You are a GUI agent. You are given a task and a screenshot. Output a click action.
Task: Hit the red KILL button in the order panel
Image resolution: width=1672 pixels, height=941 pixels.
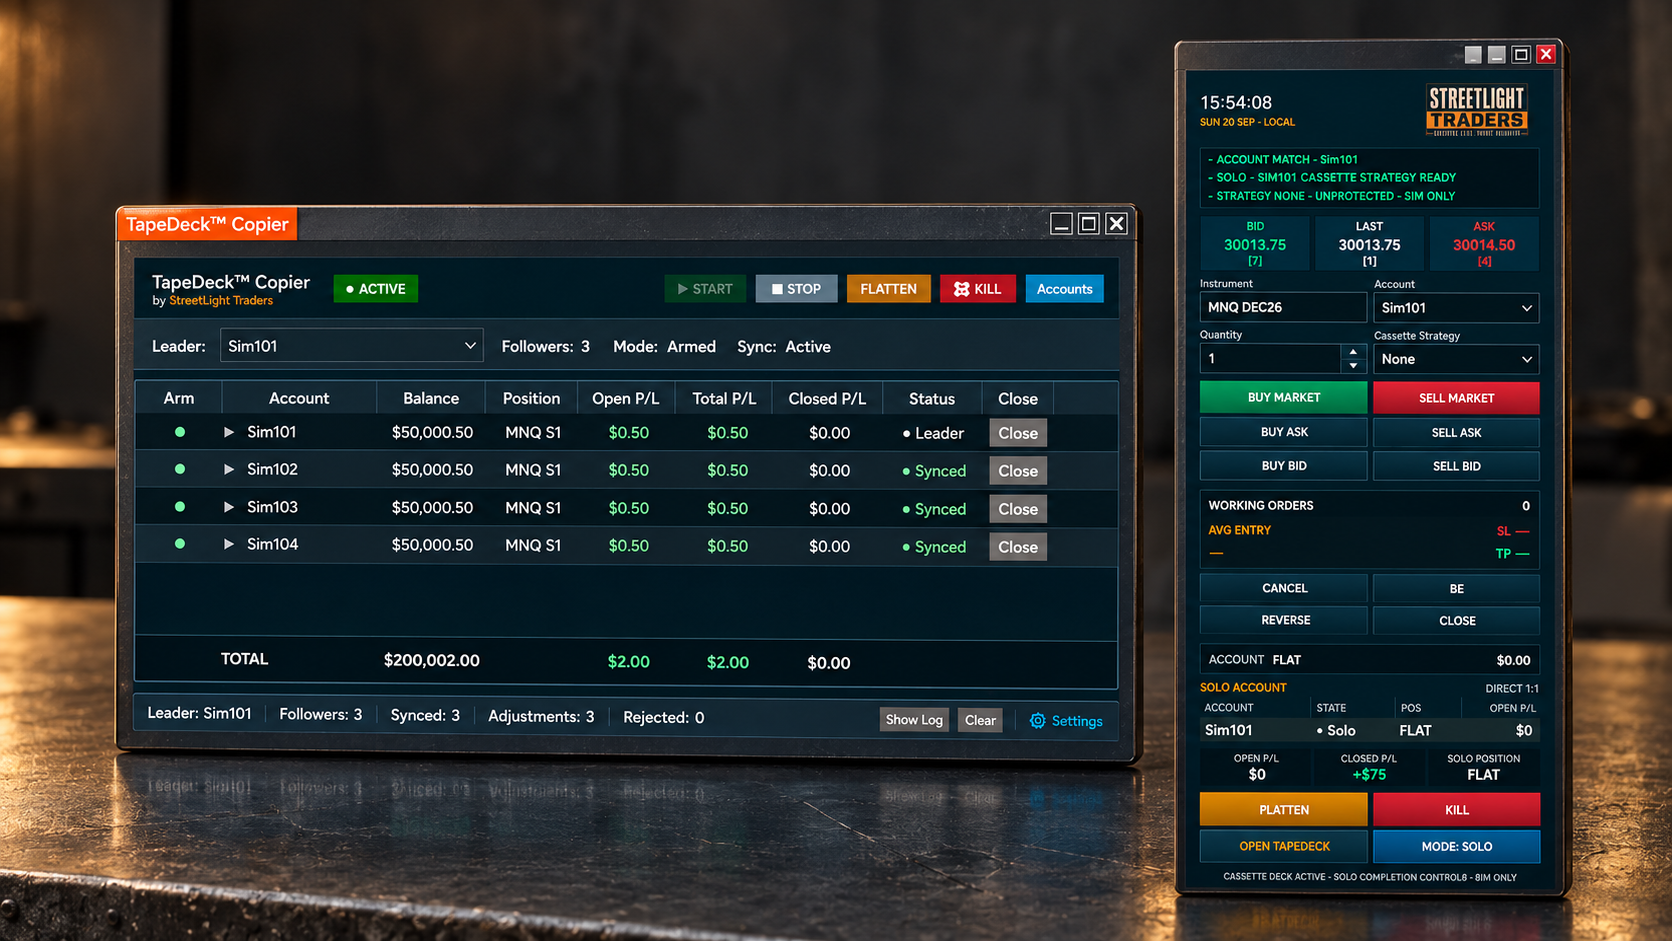(x=1456, y=809)
